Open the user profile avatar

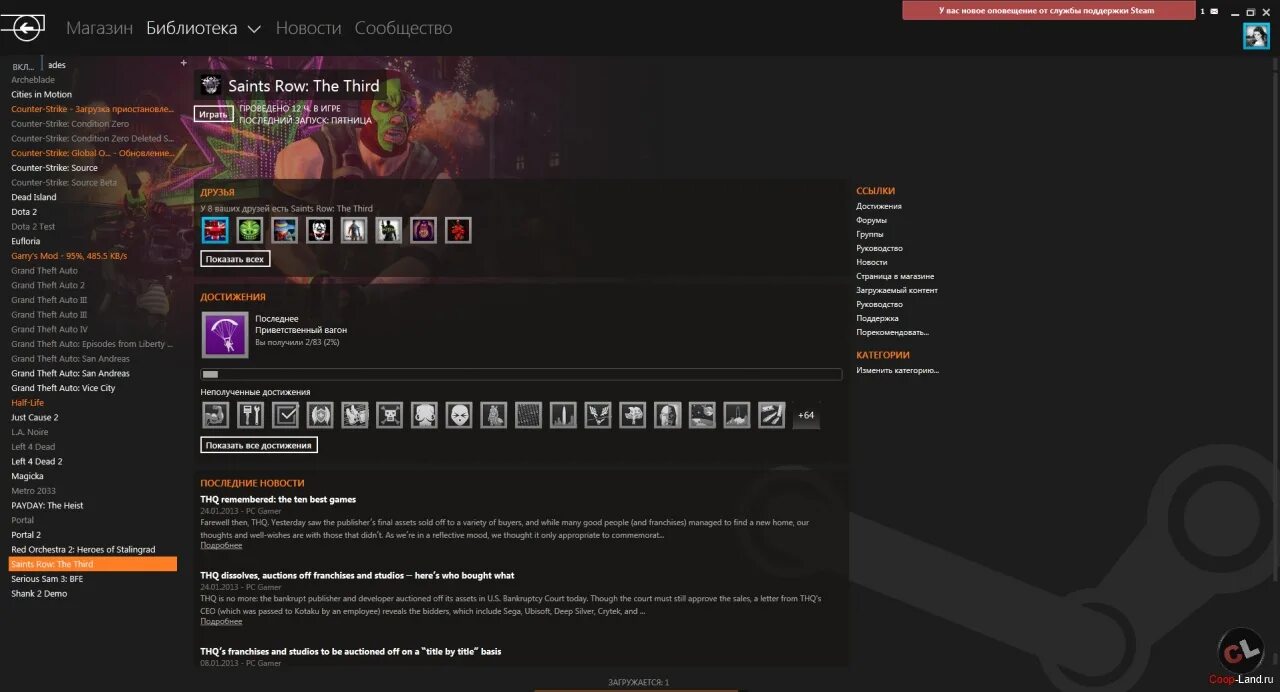tap(1256, 36)
